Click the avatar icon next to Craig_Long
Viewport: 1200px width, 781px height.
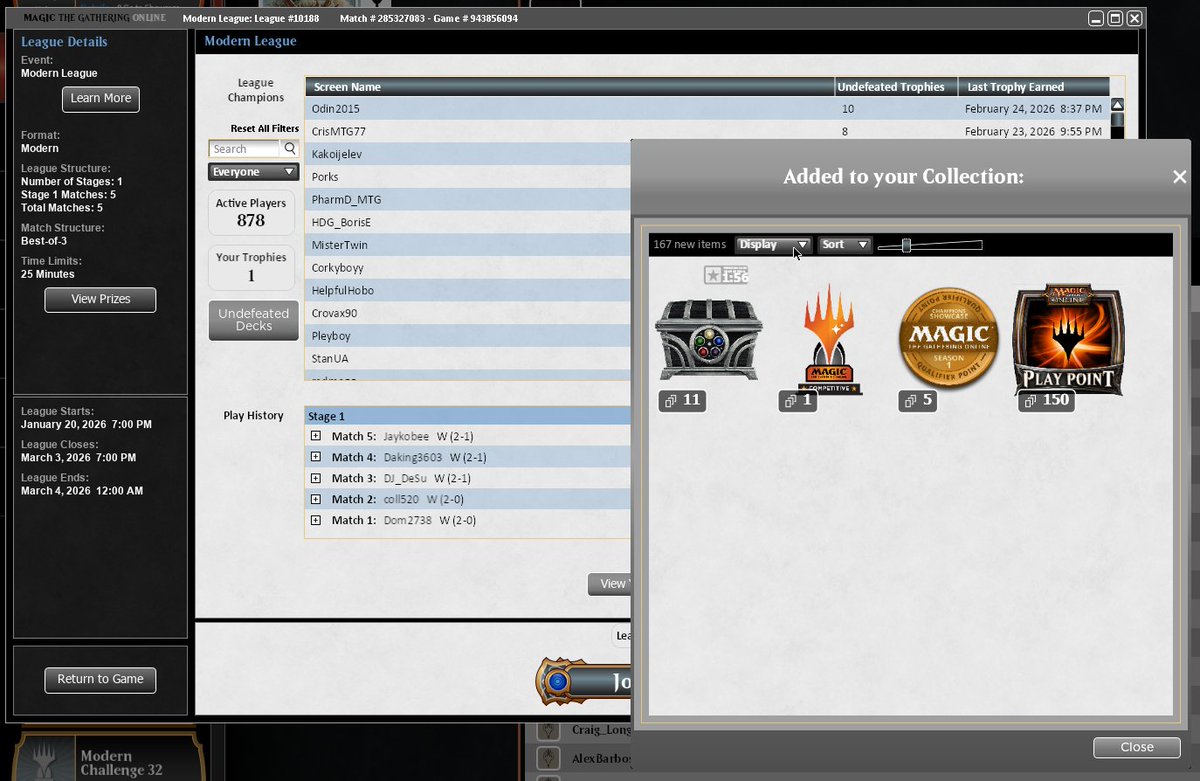point(547,730)
